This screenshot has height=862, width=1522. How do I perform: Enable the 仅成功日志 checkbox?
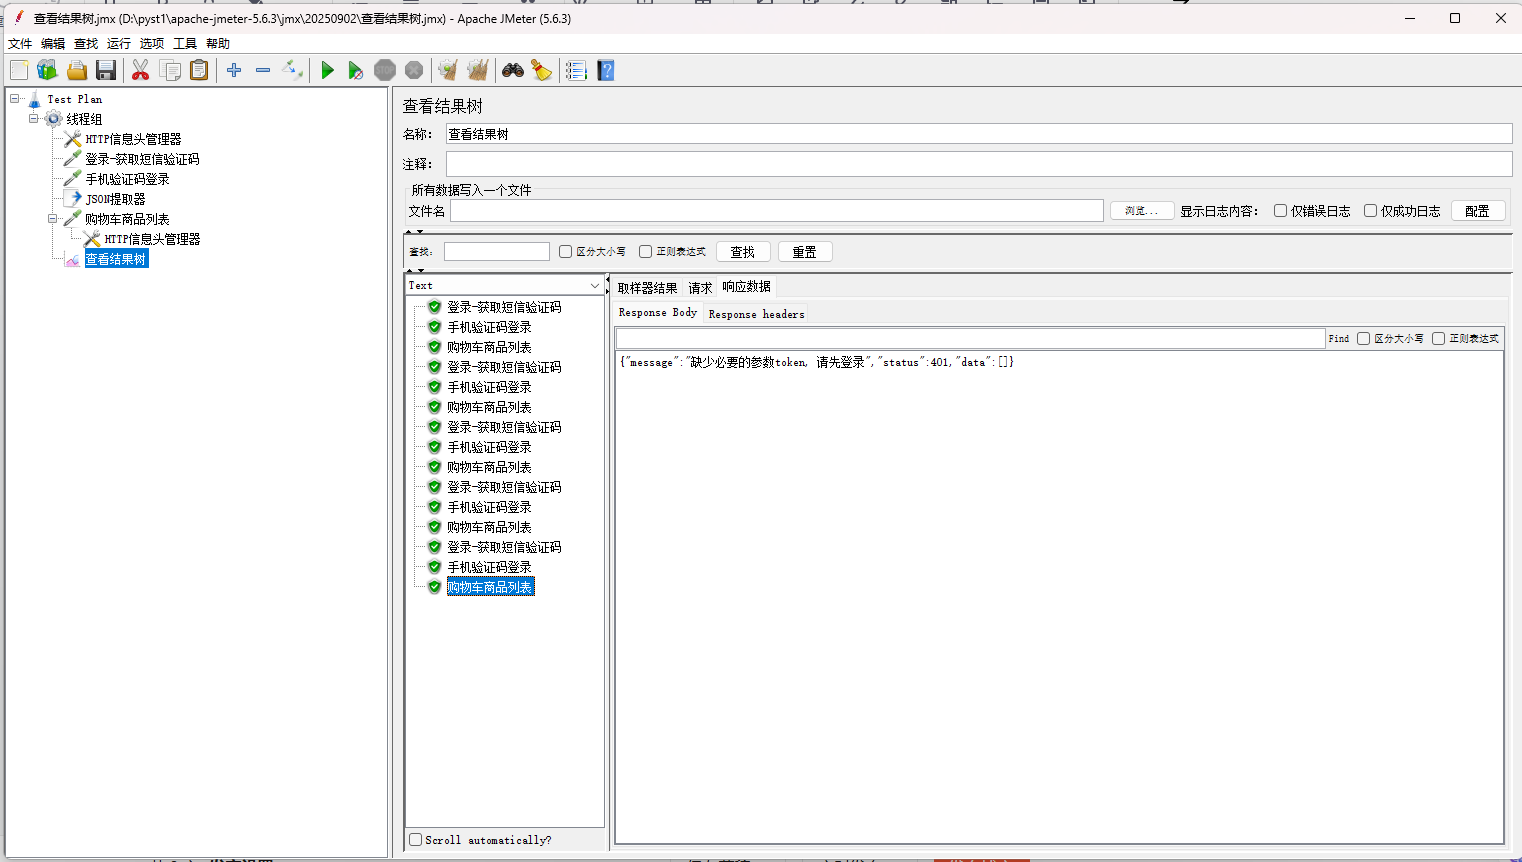[x=1371, y=211]
